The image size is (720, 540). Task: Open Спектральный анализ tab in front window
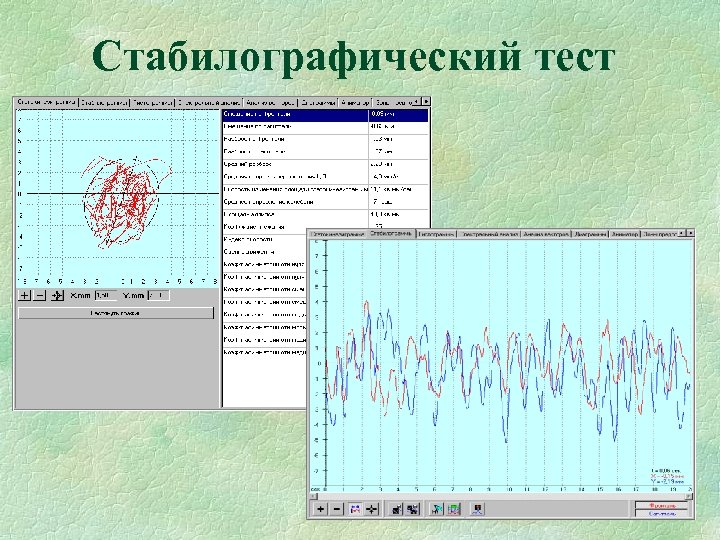pos(489,234)
